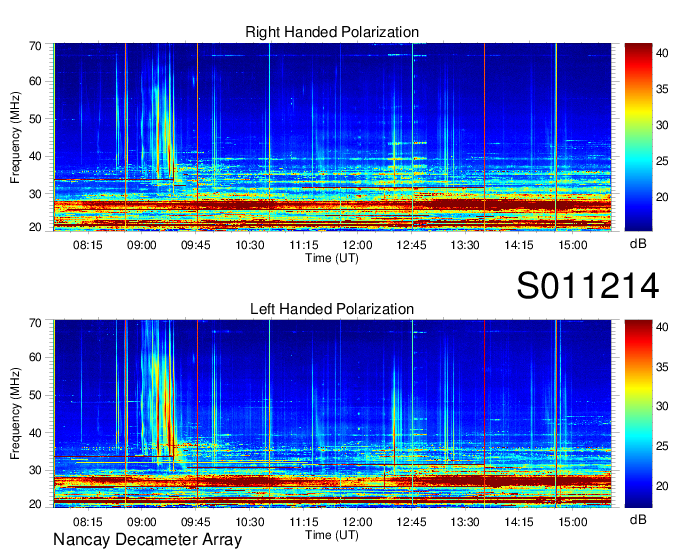Click the 30 MHz tick of Right Handed plot
Image resolution: width=680 pixels, height=552 pixels.
(36, 194)
